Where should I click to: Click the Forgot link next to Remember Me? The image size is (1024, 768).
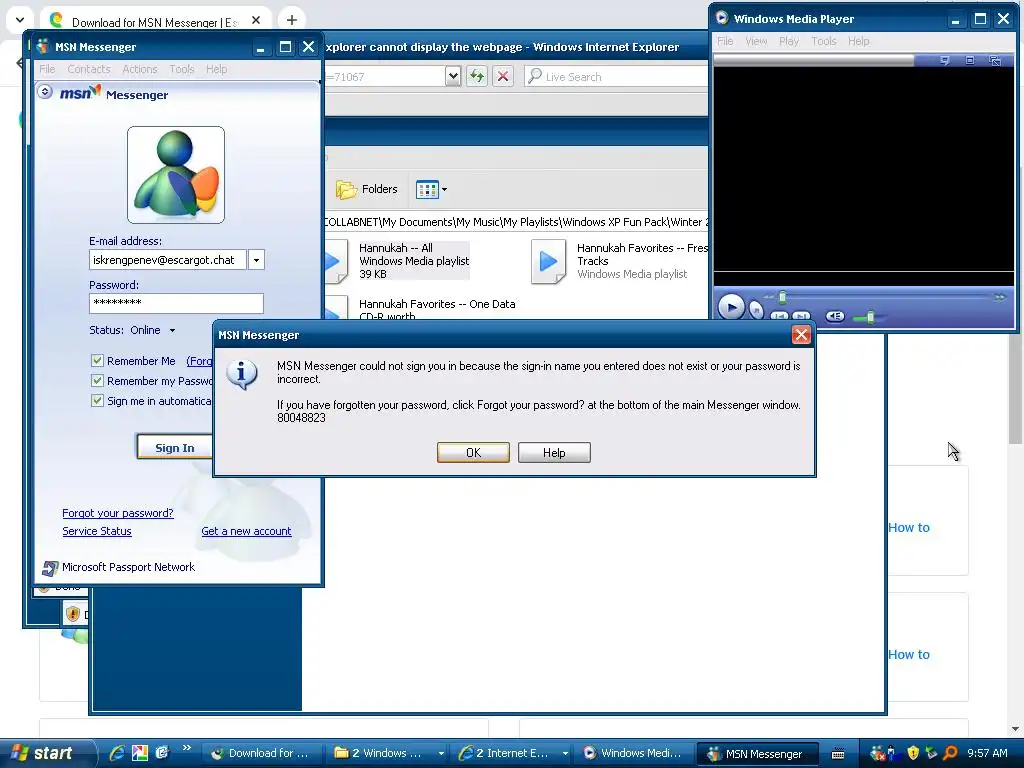pos(199,361)
